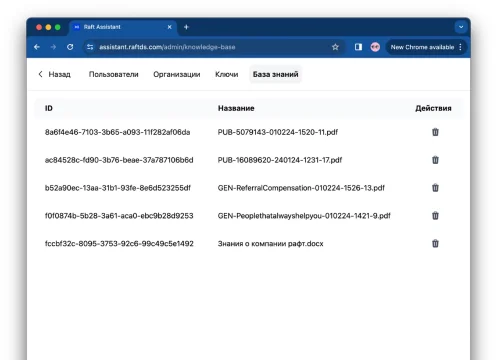
Task: Select the Raft Assistant browser tab
Action: [122, 27]
